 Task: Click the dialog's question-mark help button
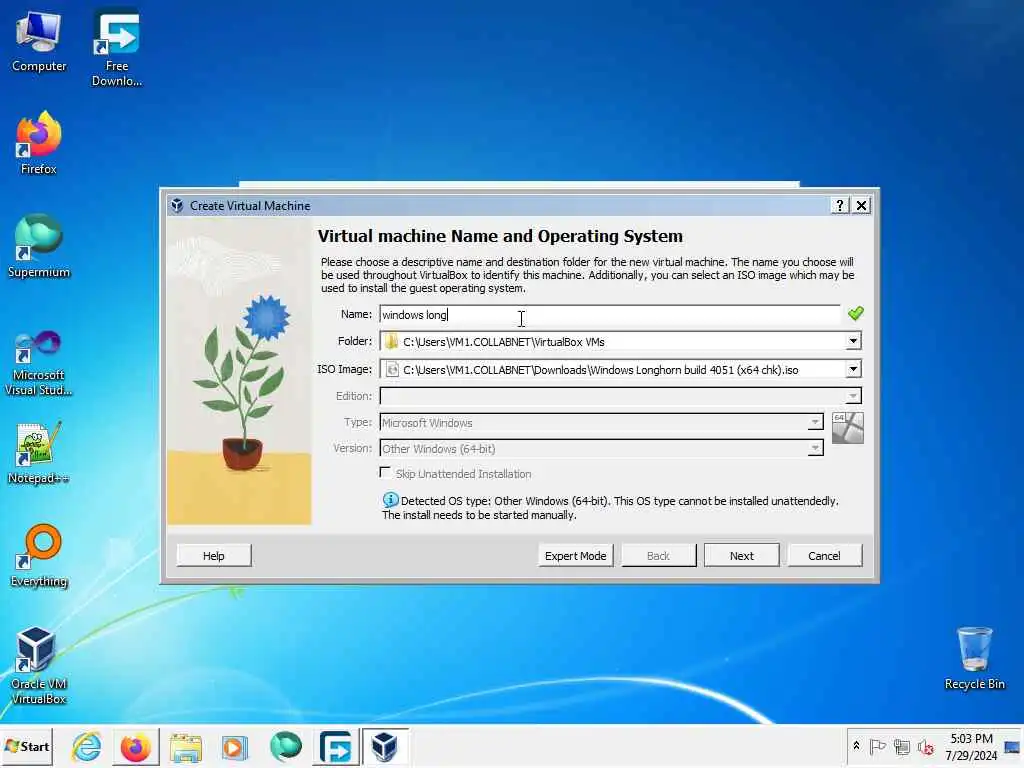click(839, 206)
